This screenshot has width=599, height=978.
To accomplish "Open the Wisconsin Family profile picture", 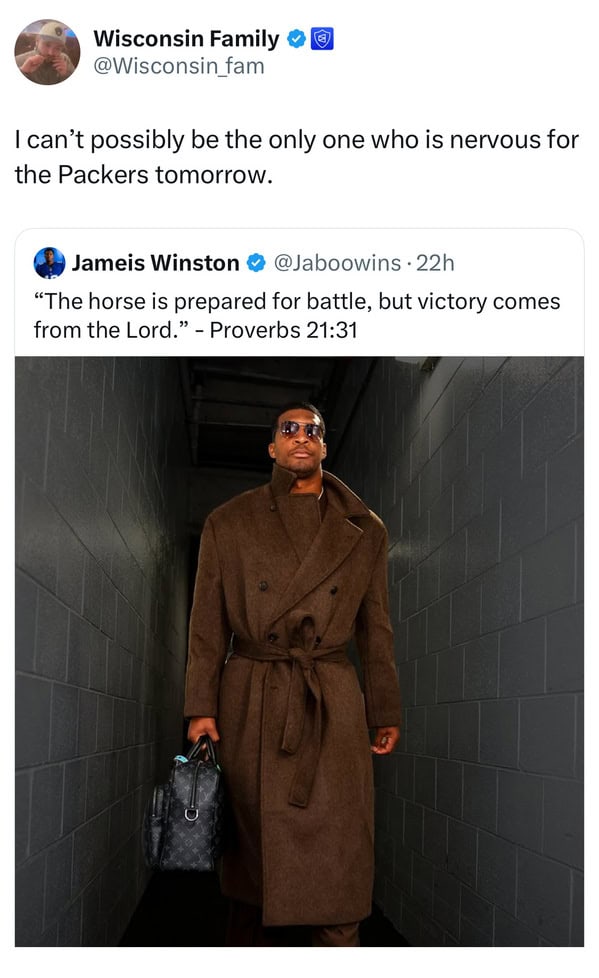I will click(x=47, y=52).
